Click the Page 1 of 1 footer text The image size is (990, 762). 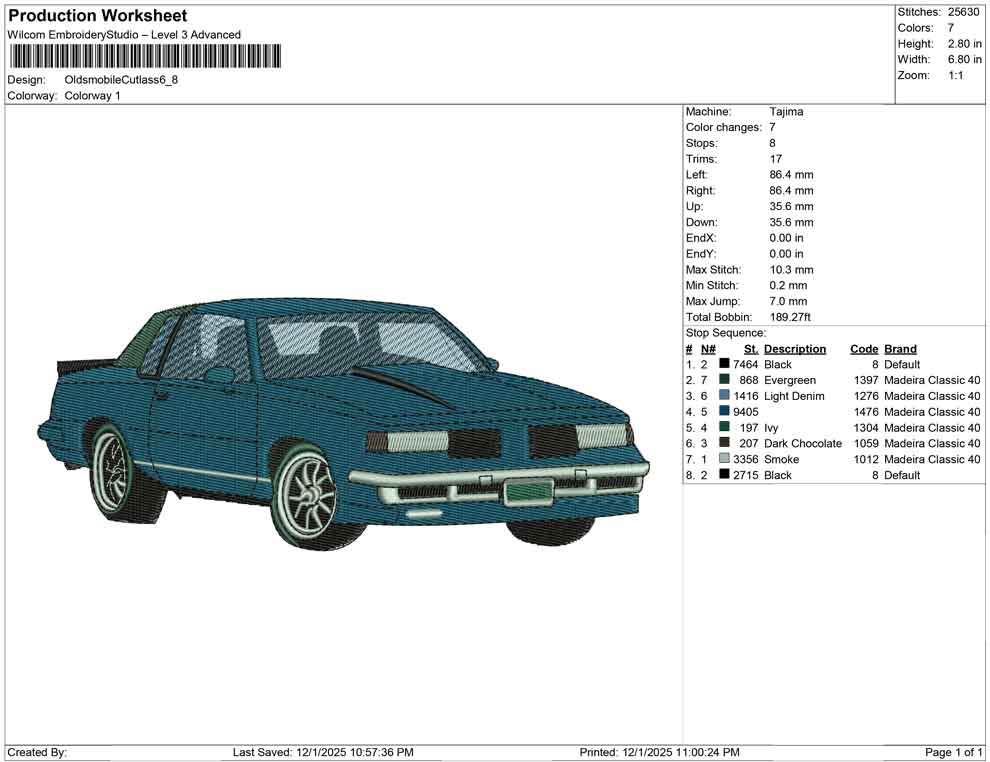(x=954, y=752)
